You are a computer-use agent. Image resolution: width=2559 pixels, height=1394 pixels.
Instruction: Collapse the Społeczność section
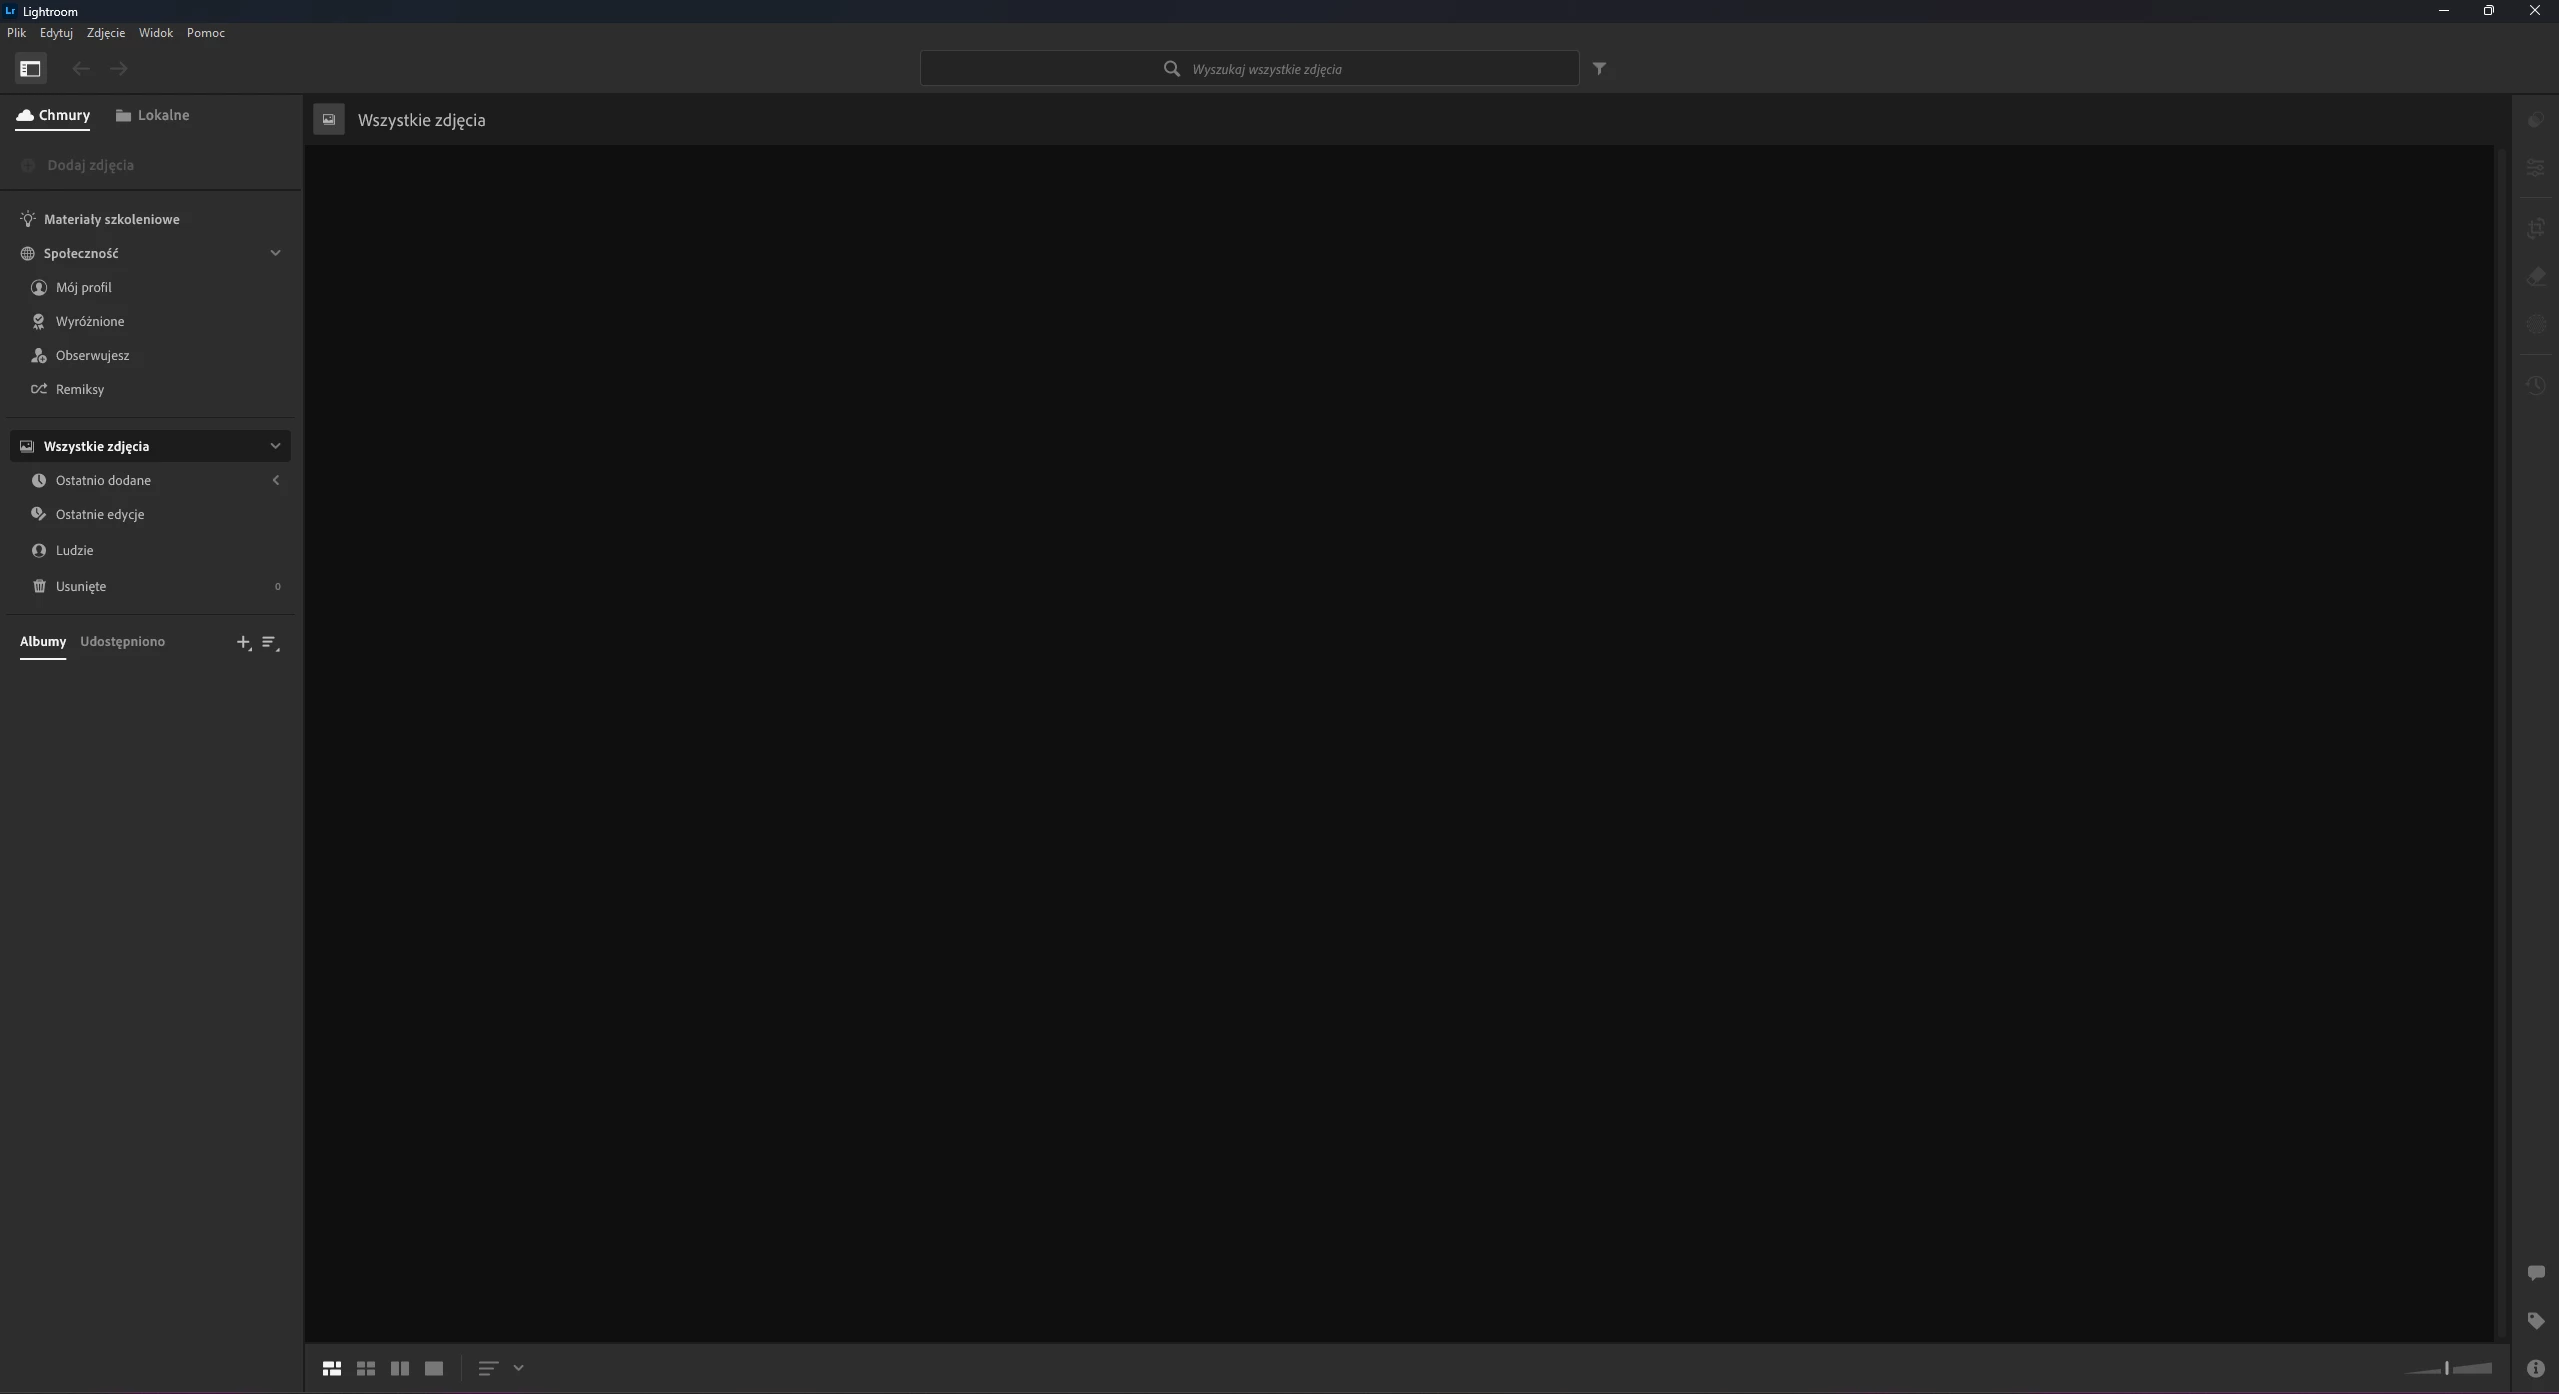pyautogui.click(x=275, y=253)
